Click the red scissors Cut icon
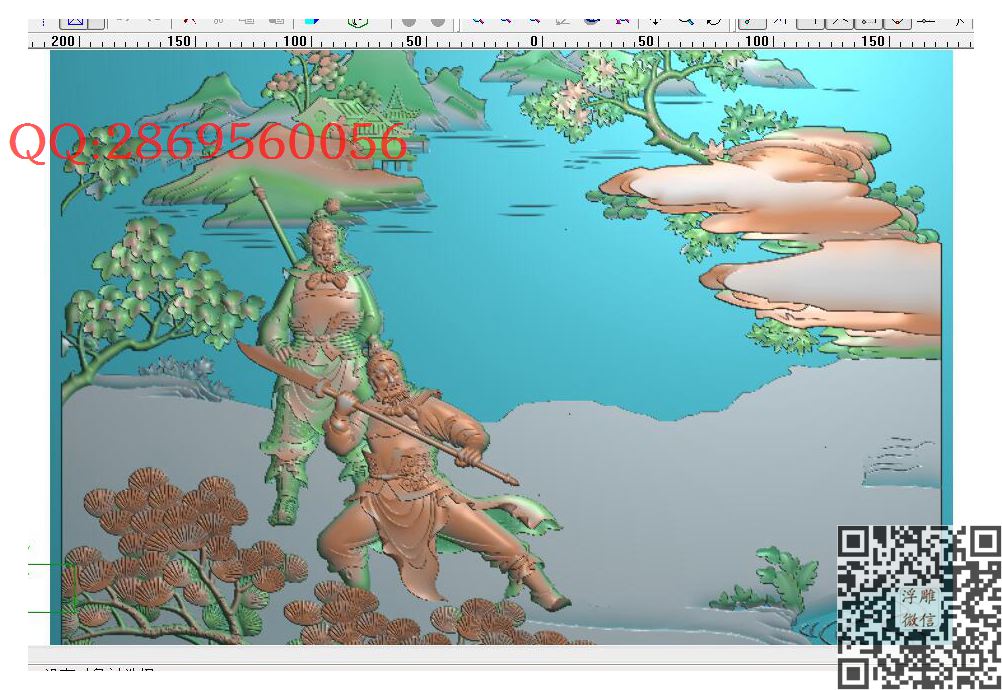1002x690 pixels. click(x=189, y=19)
